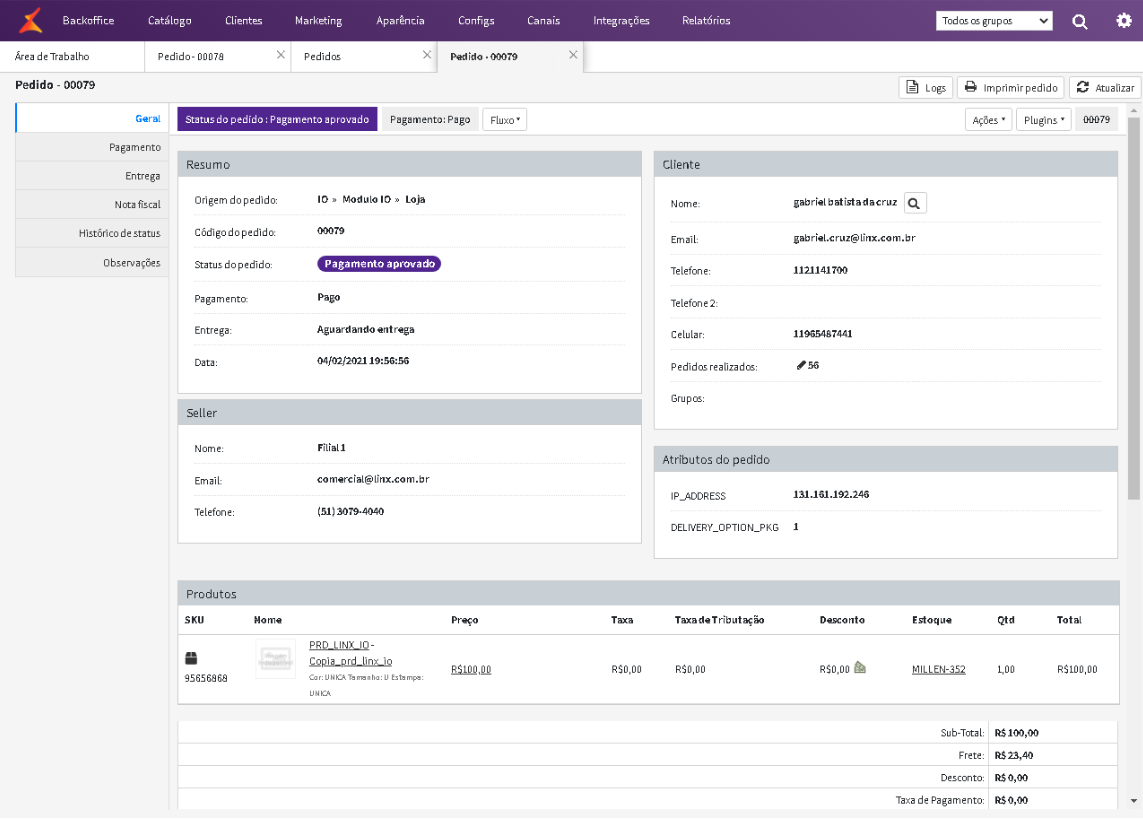Click the search magnifier icon in top bar
The height and width of the screenshot is (820, 1143).
(1080, 21)
